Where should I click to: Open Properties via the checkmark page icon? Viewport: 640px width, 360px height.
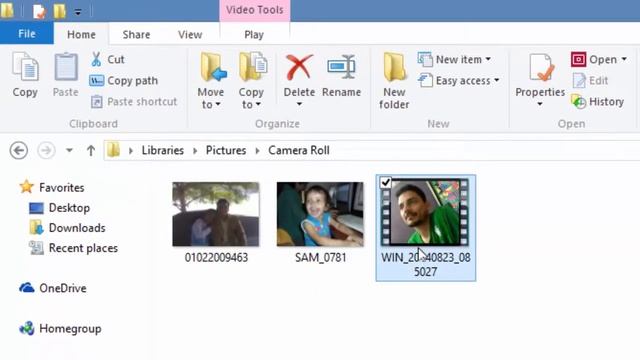(541, 67)
